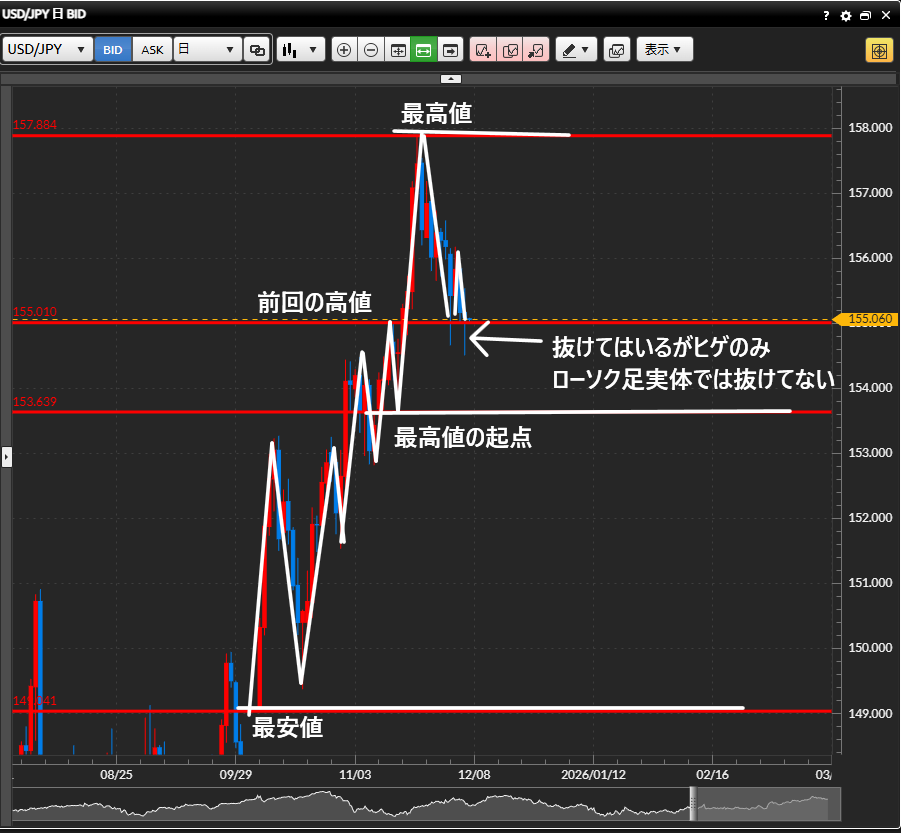
Task: Click the scroll to latest candle icon
Action: tap(450, 50)
